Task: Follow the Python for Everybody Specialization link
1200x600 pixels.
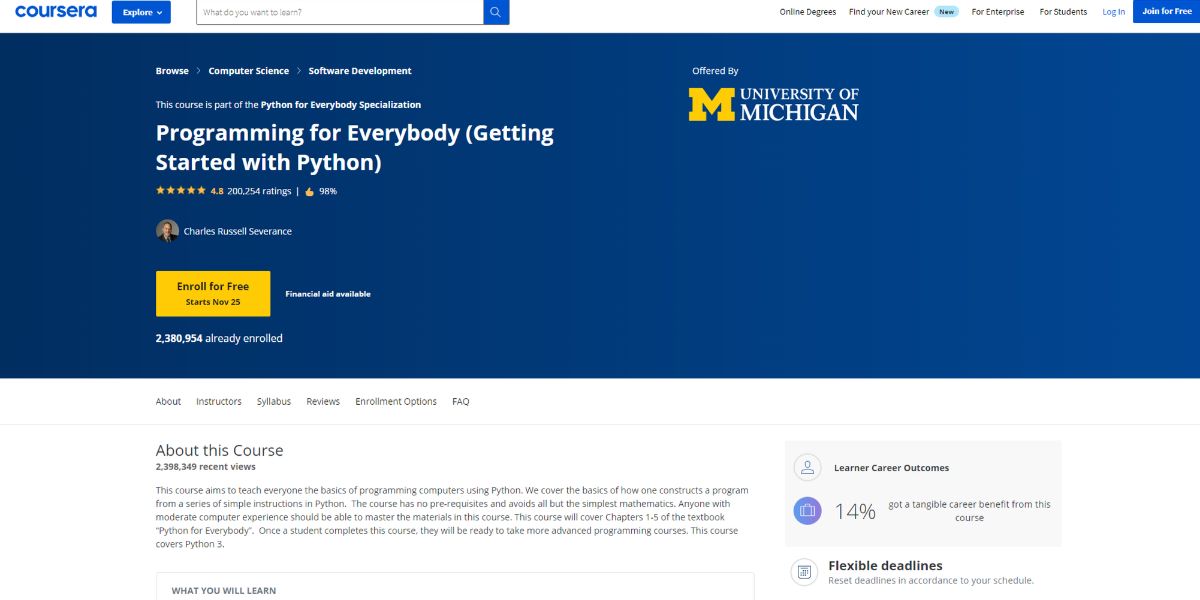Action: tap(340, 104)
